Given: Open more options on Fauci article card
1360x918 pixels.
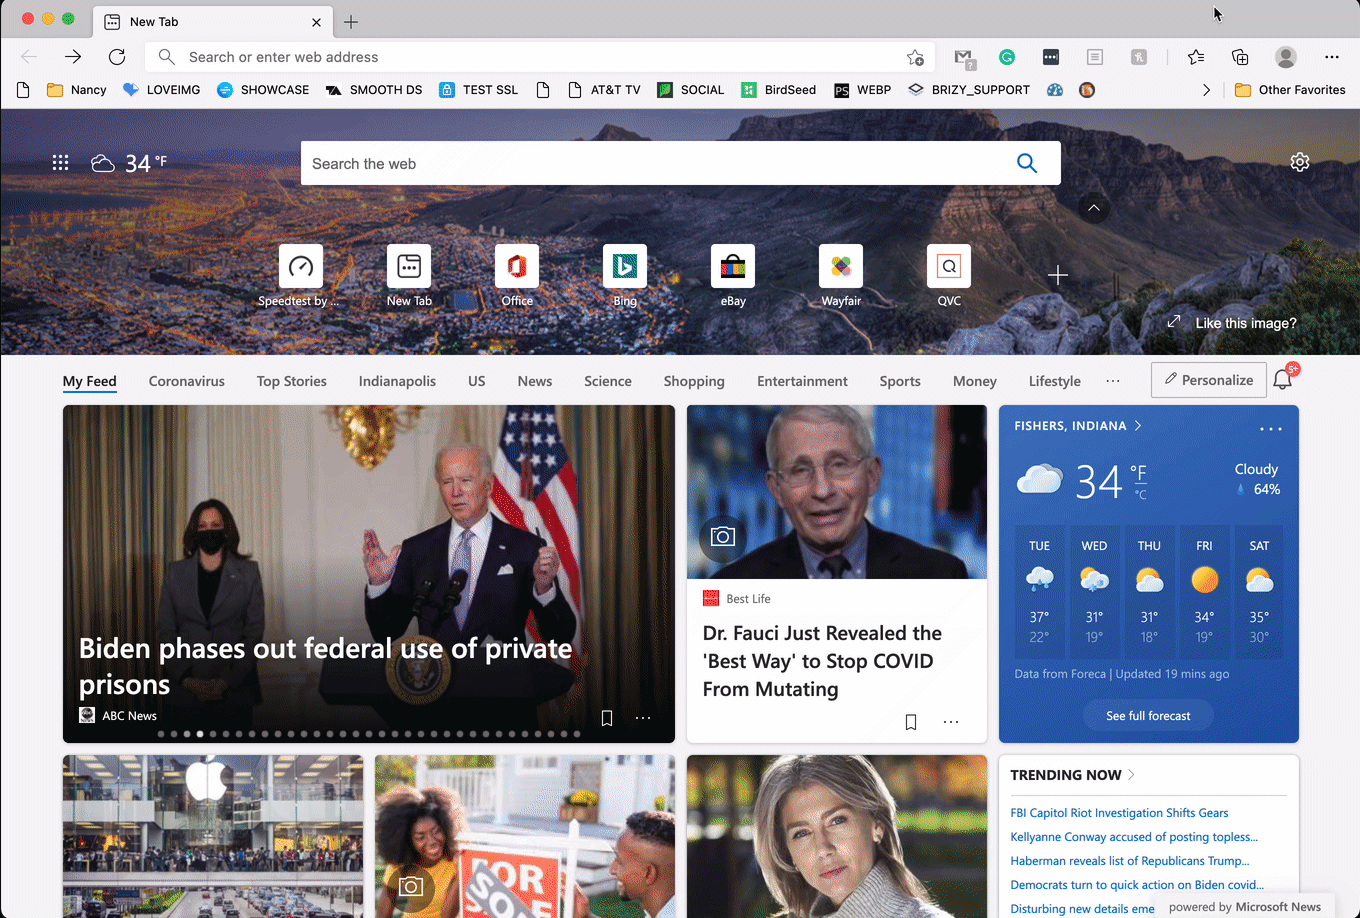Looking at the screenshot, I should [951, 722].
